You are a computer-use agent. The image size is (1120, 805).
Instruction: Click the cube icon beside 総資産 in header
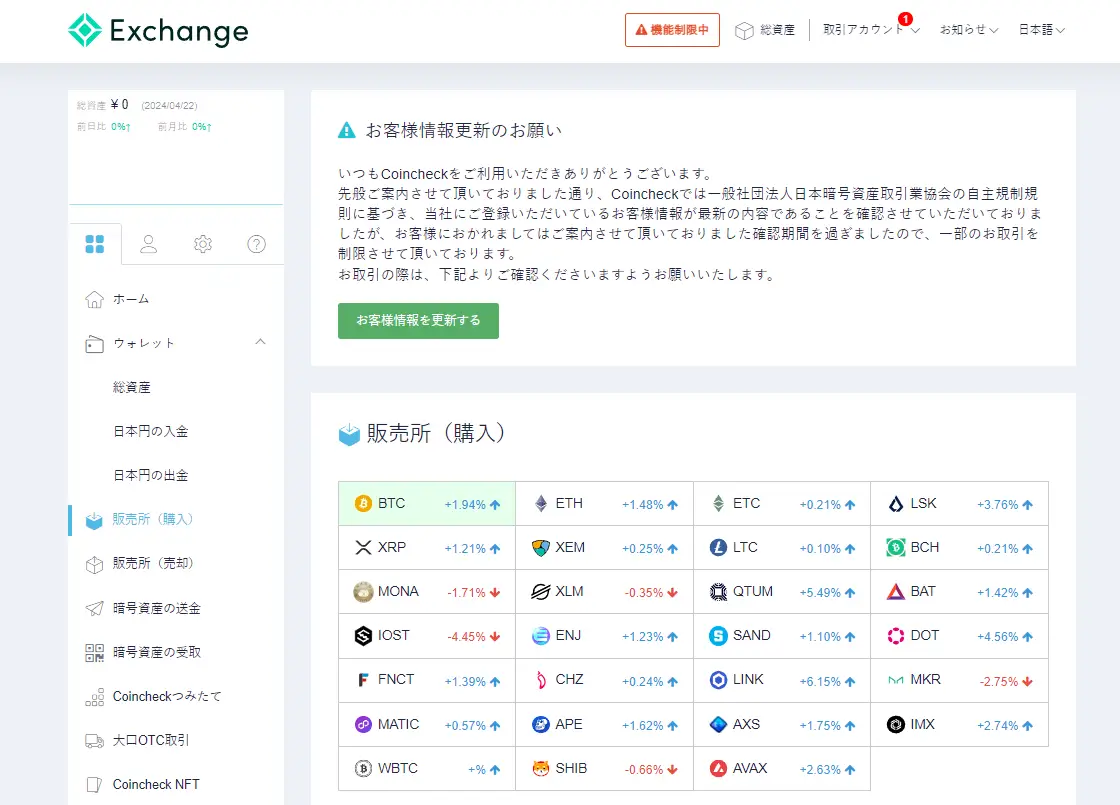pyautogui.click(x=744, y=31)
